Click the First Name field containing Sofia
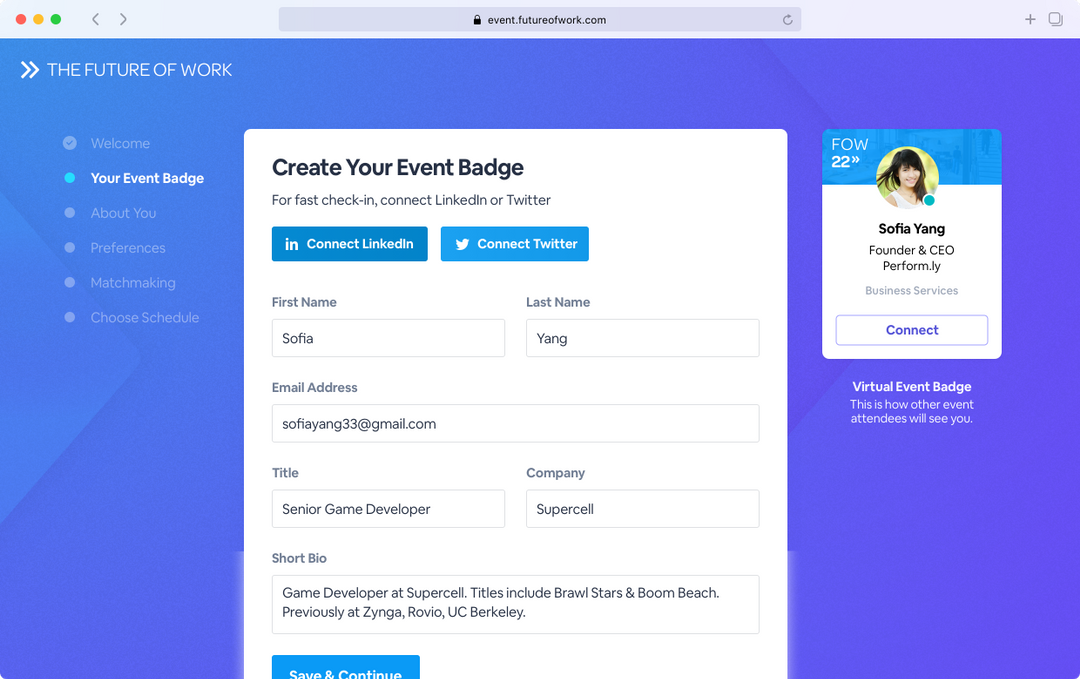 pyautogui.click(x=388, y=338)
